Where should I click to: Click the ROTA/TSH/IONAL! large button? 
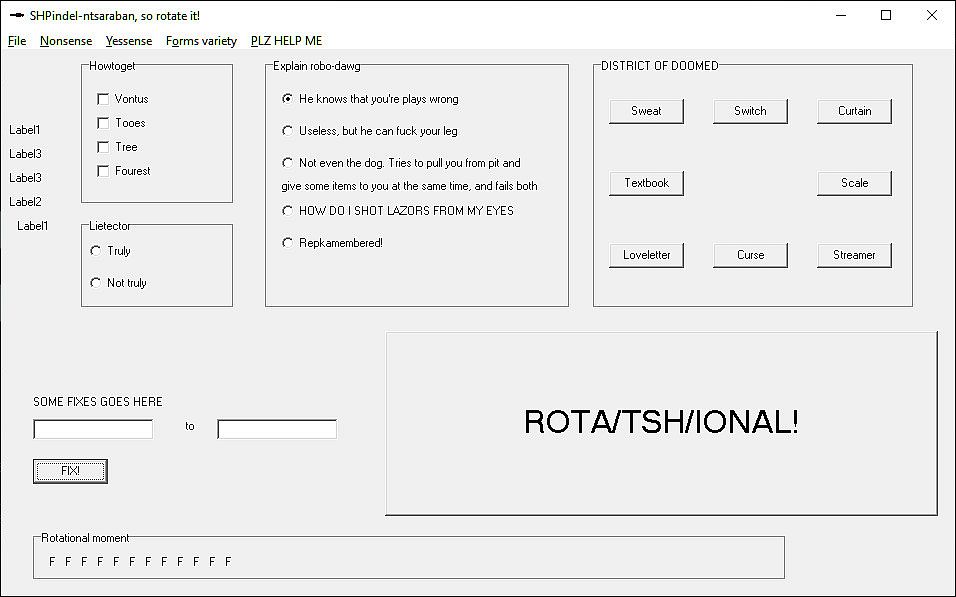[662, 423]
